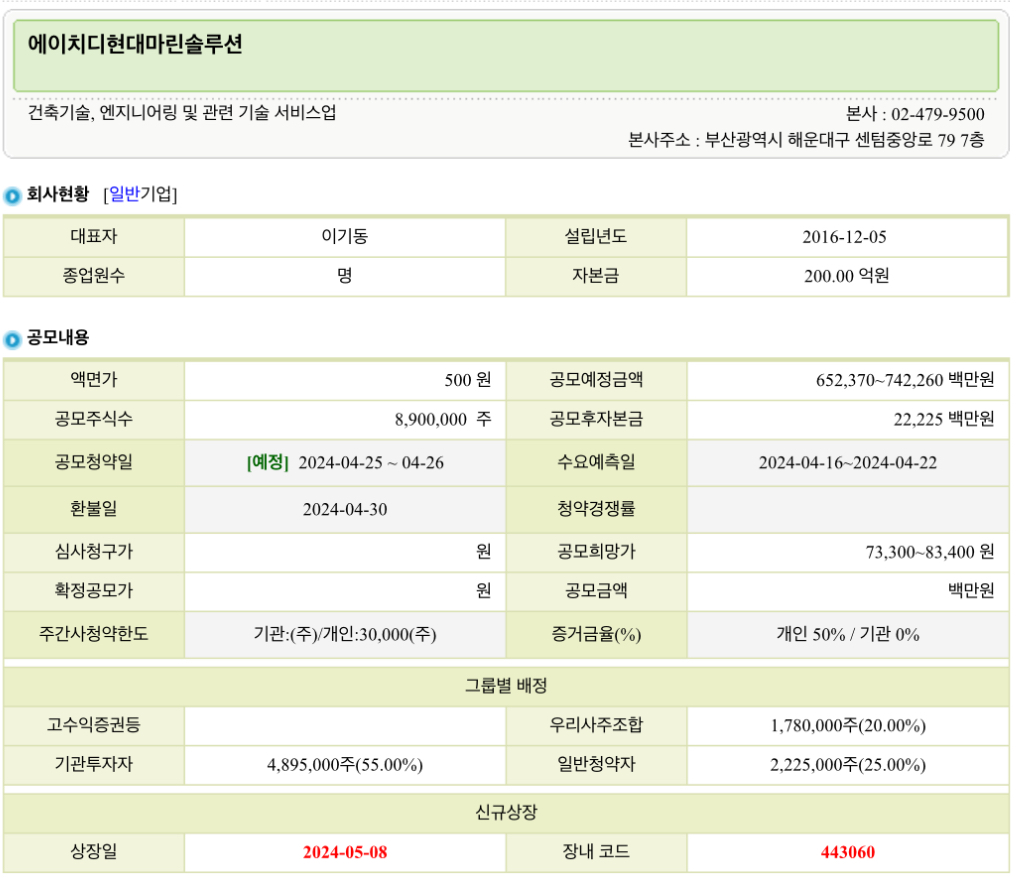This screenshot has width=1029, height=878.
Task: Click the 자본금 value 200.00 억원
Action: (x=847, y=276)
